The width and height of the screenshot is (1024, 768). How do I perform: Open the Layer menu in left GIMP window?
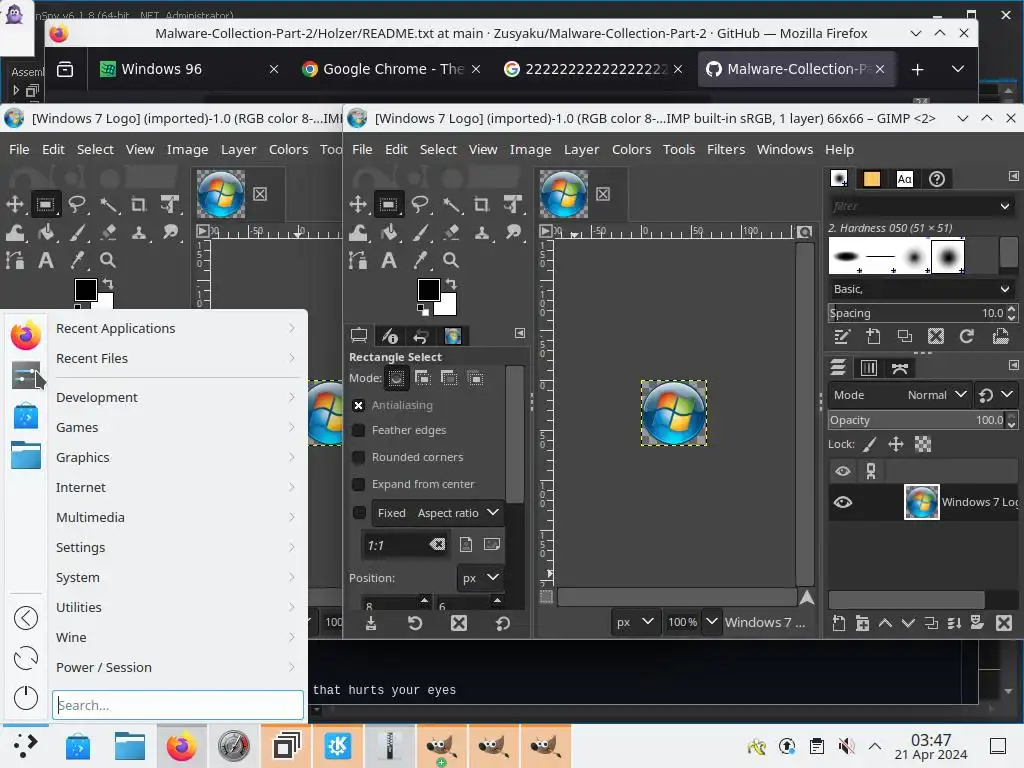(x=238, y=150)
